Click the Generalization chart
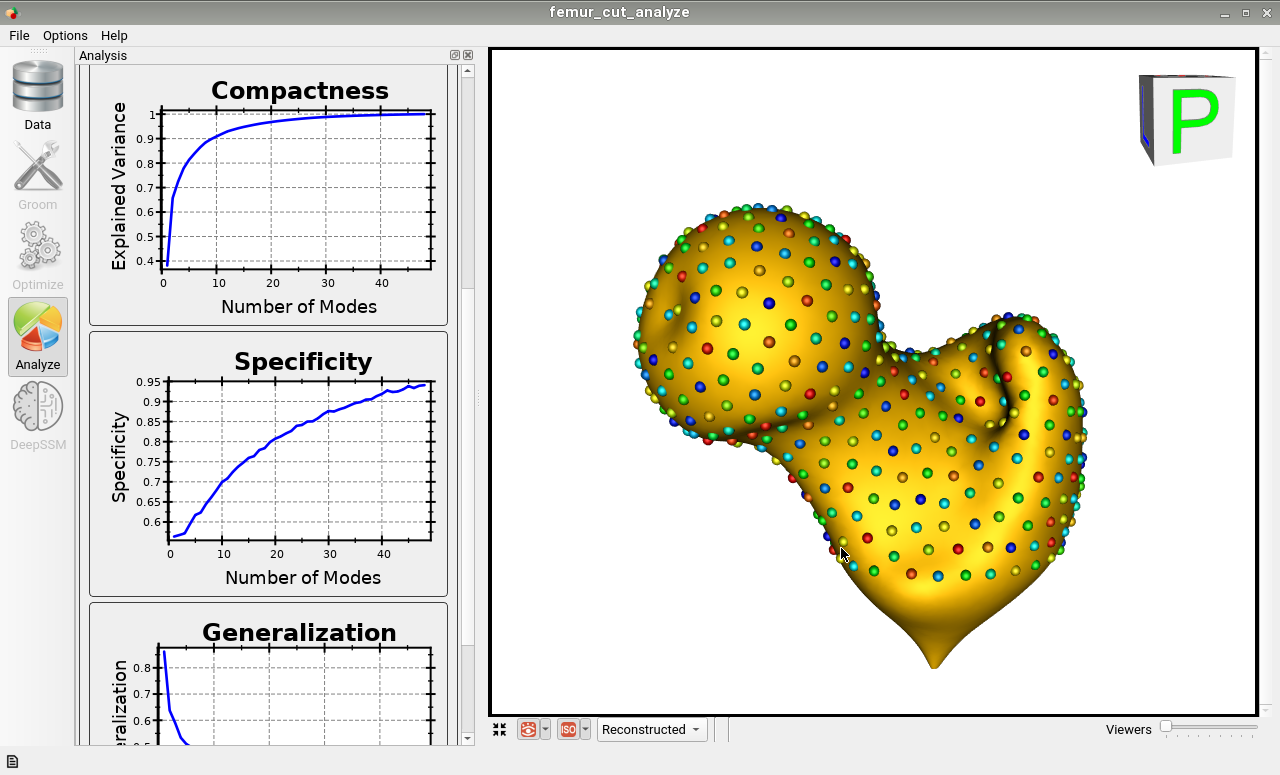Screen dimensions: 1280x775 pos(269,675)
